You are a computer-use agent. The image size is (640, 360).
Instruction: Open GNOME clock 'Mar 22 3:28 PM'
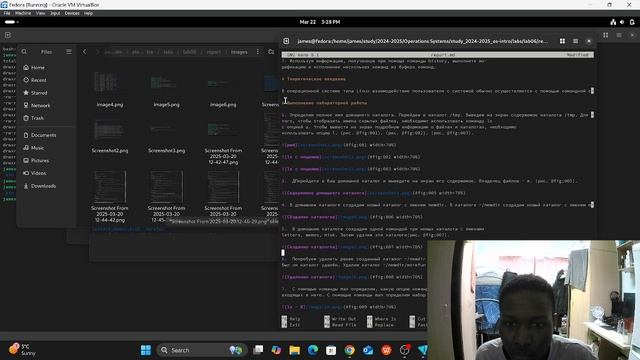pos(320,22)
